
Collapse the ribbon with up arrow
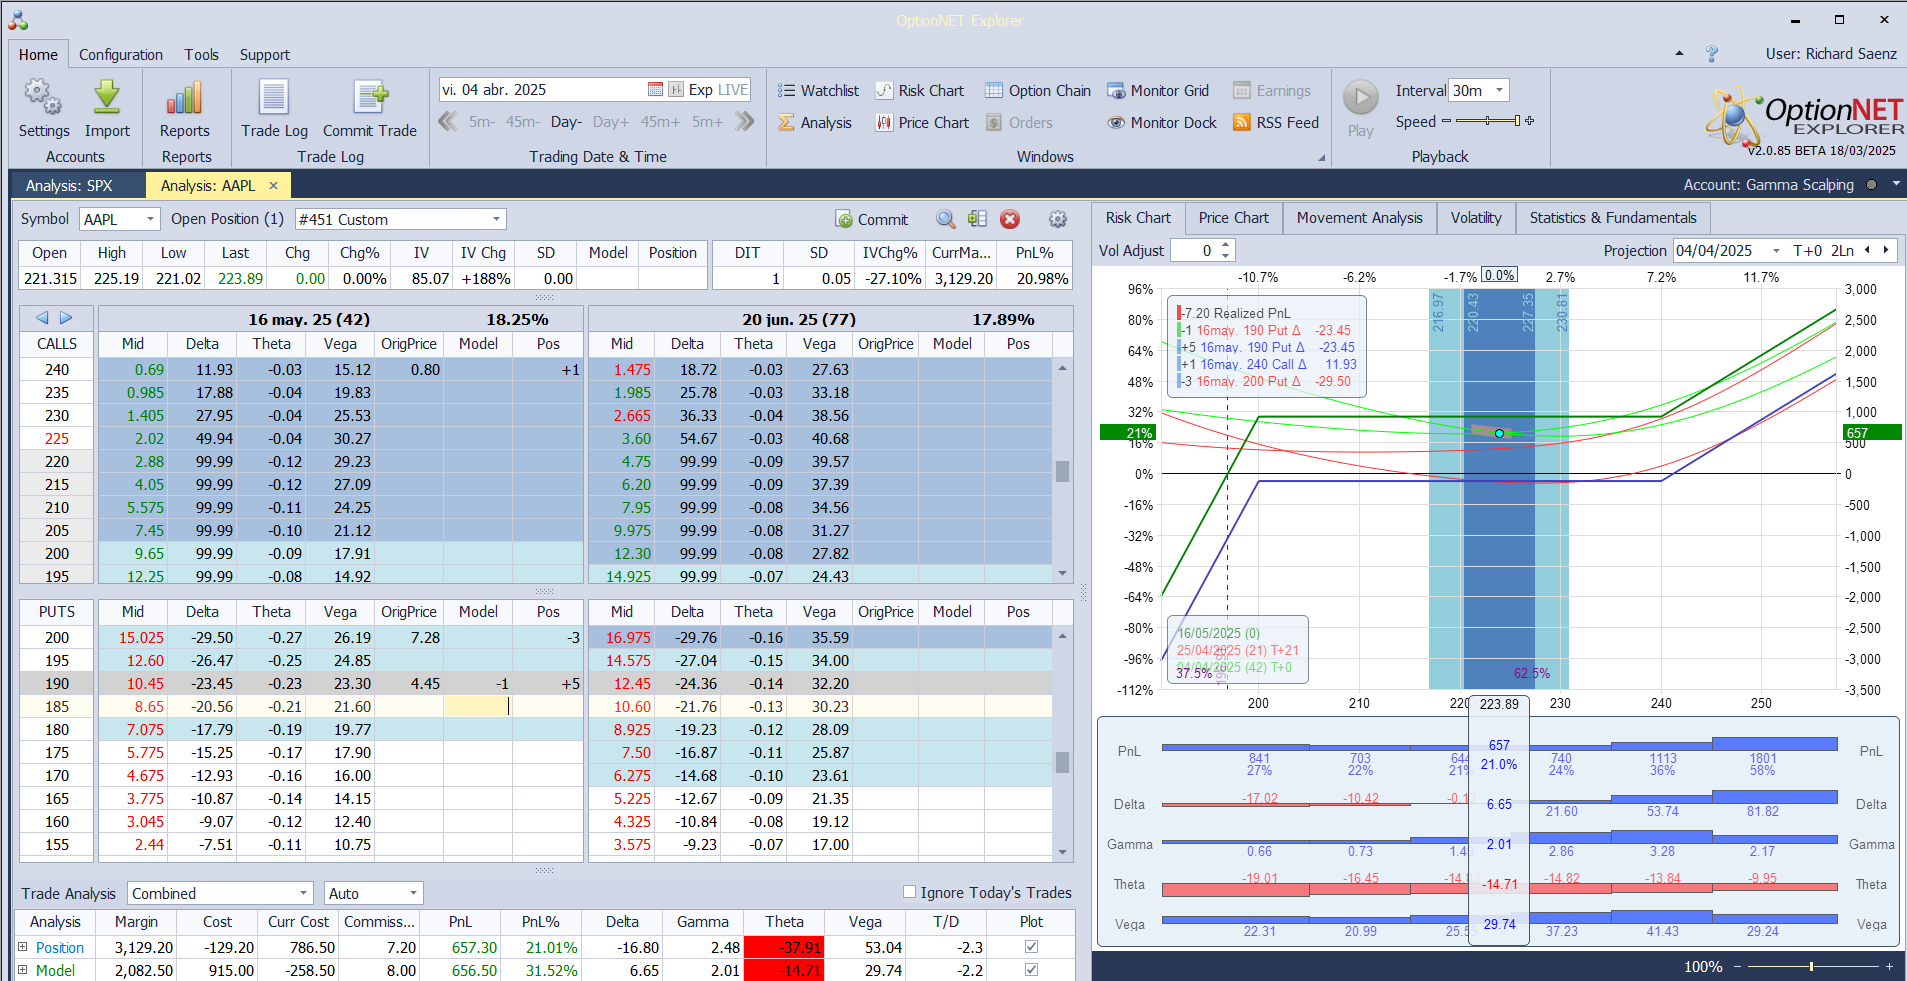[x=1679, y=54]
